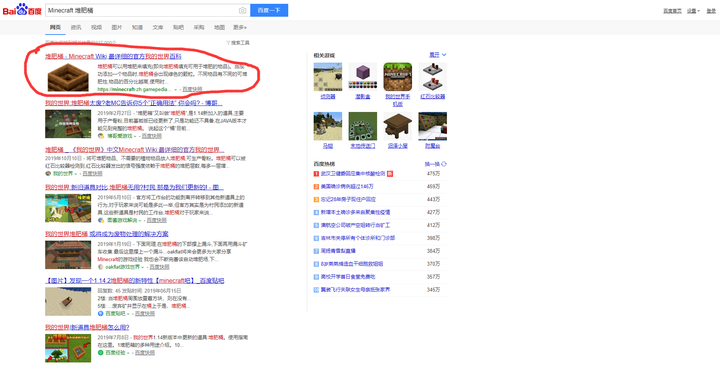Click the orange rank 3 badge in hot list
720x367 pixels.
click(x=316, y=200)
